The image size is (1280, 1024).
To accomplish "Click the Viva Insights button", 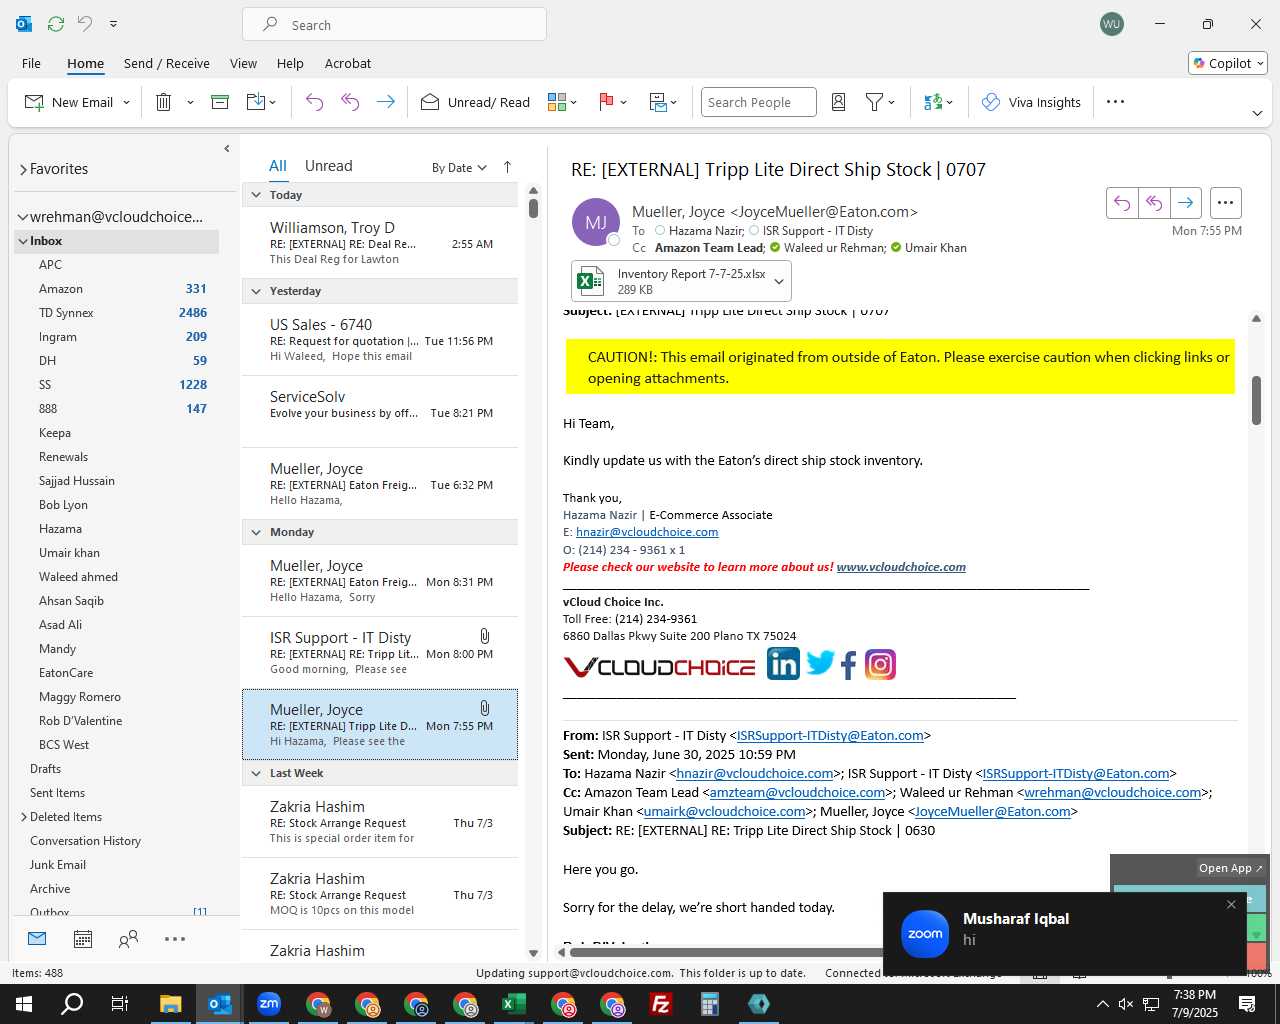I will point(1031,102).
